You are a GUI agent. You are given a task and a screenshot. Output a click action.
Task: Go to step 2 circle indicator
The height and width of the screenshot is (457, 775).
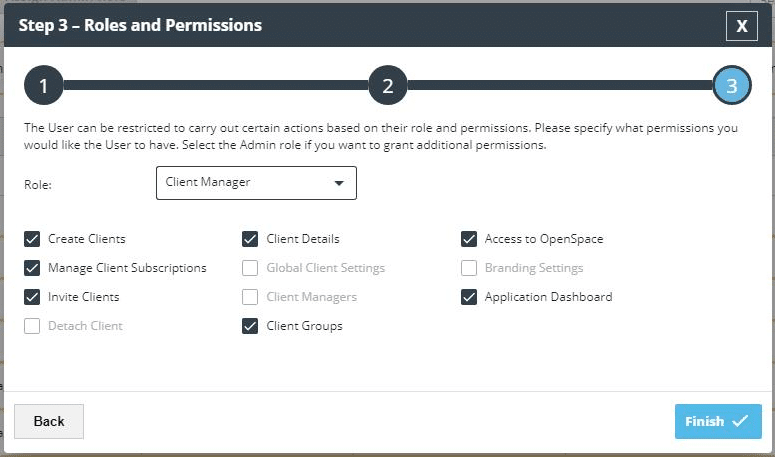tap(388, 86)
